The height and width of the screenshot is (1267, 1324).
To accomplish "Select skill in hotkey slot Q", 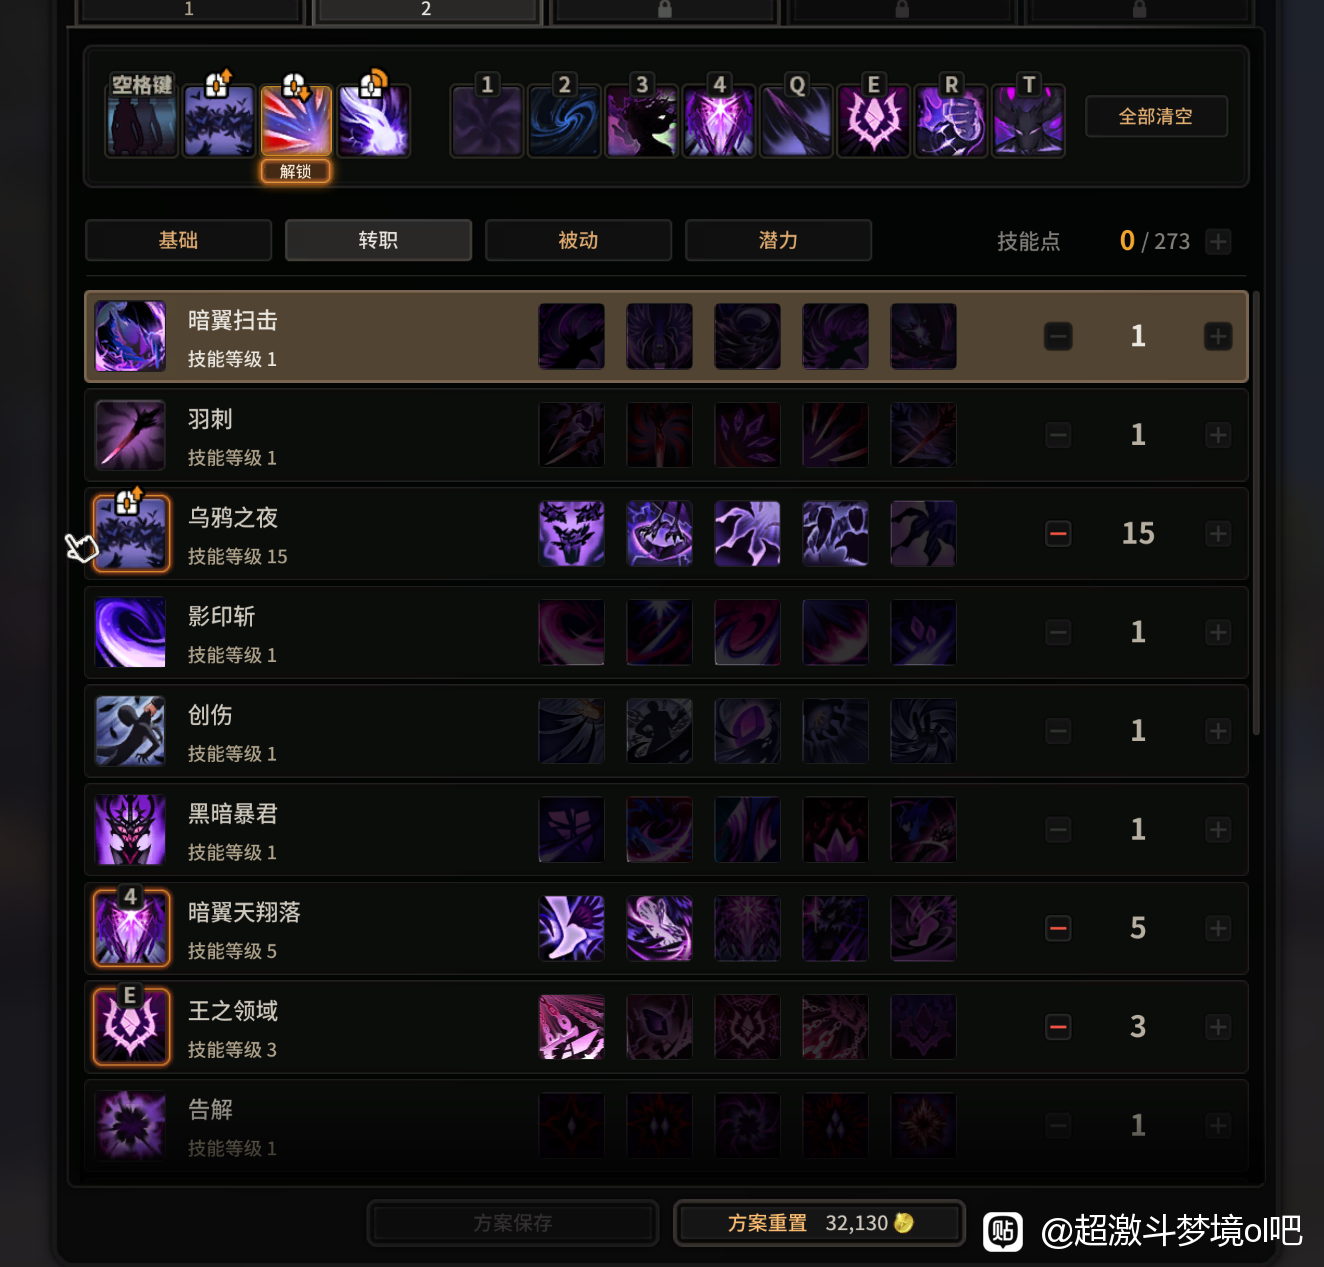I will coord(796,122).
